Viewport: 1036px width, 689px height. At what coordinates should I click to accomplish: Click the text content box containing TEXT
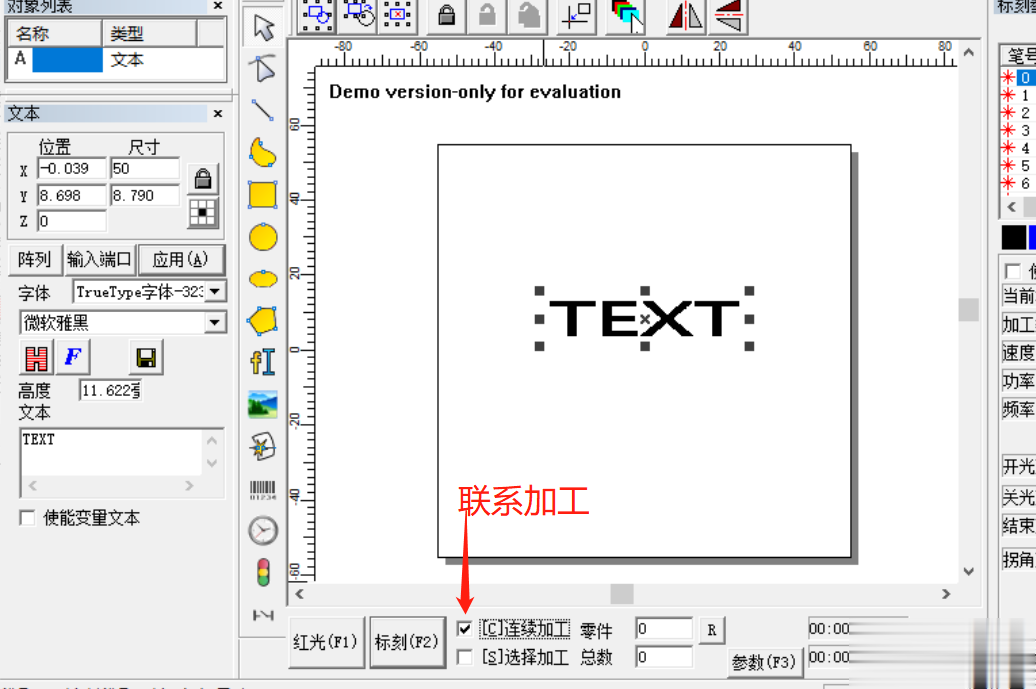(112, 452)
